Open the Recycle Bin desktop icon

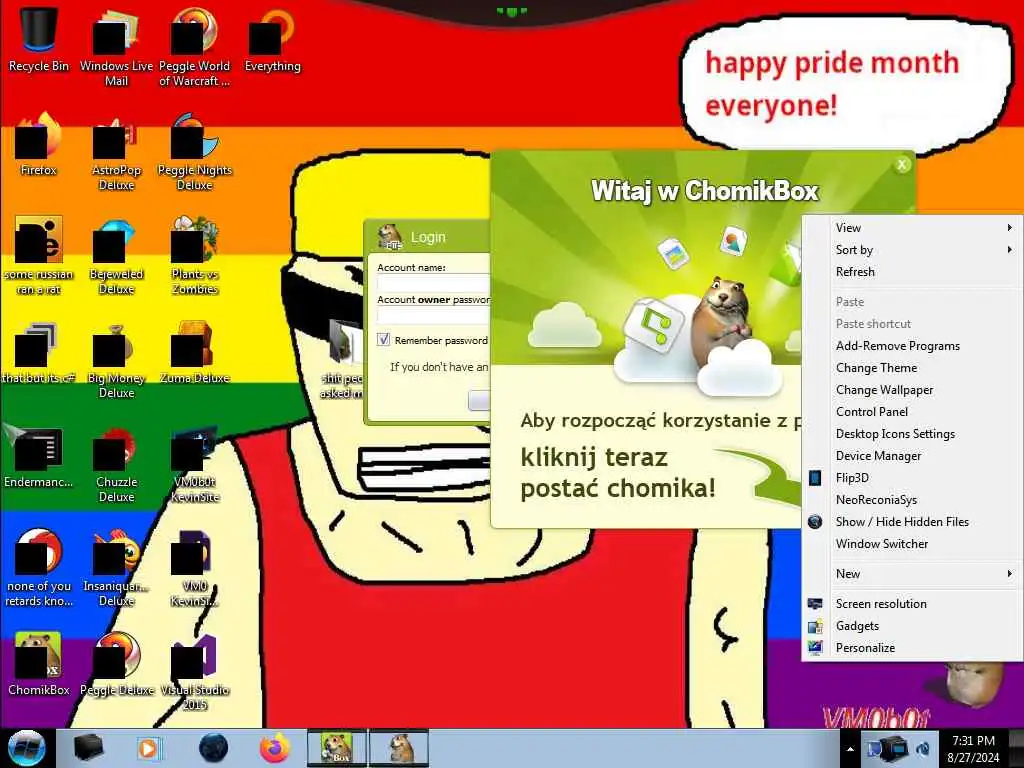tap(39, 39)
